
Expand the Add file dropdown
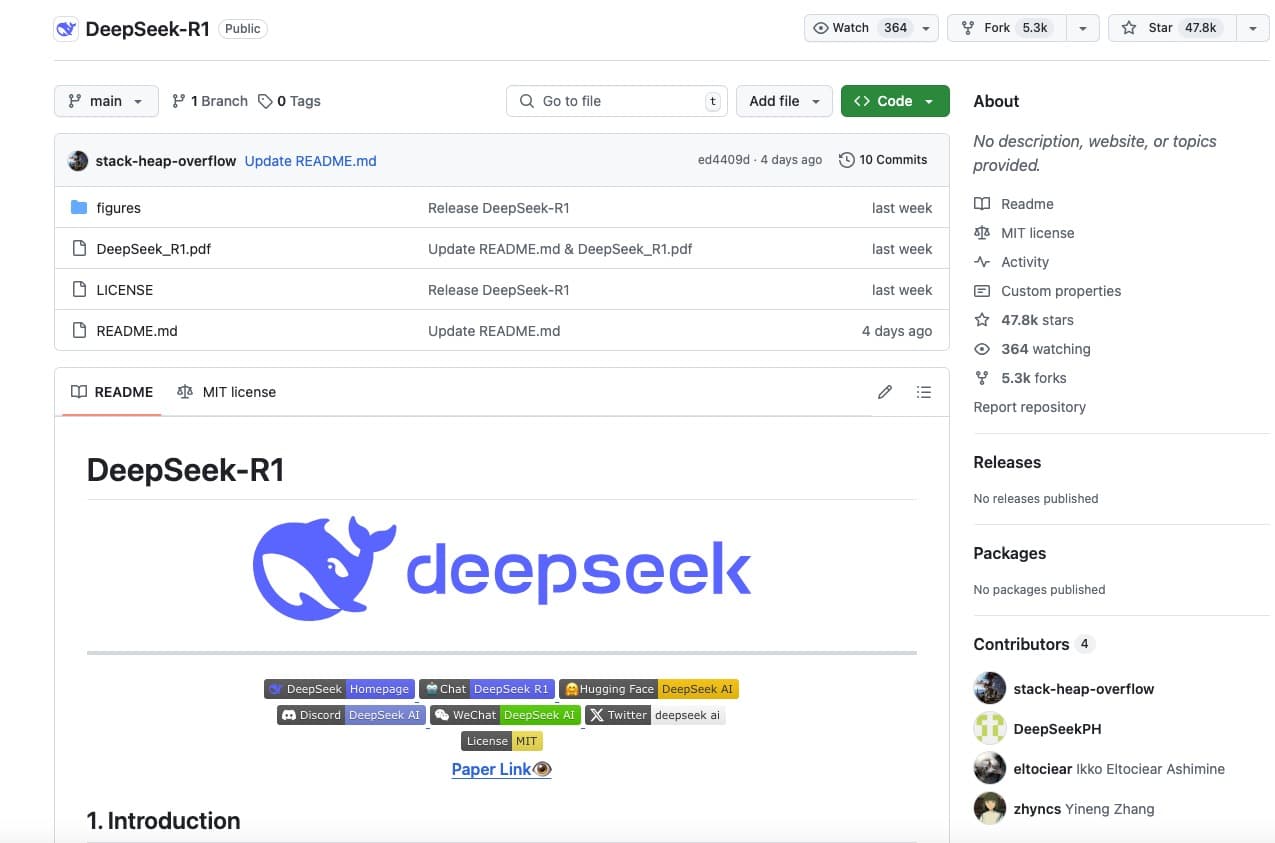(784, 101)
